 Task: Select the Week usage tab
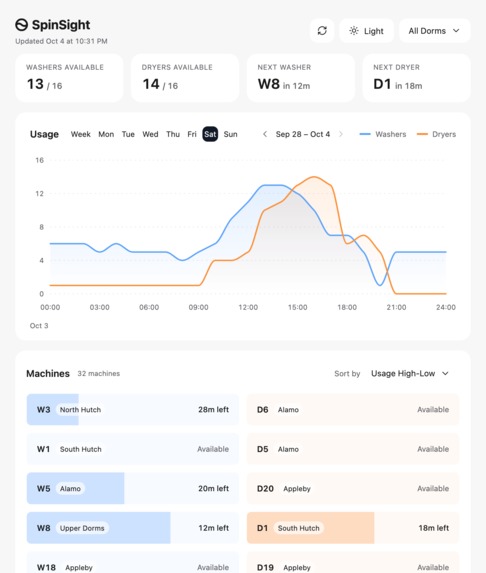80,134
